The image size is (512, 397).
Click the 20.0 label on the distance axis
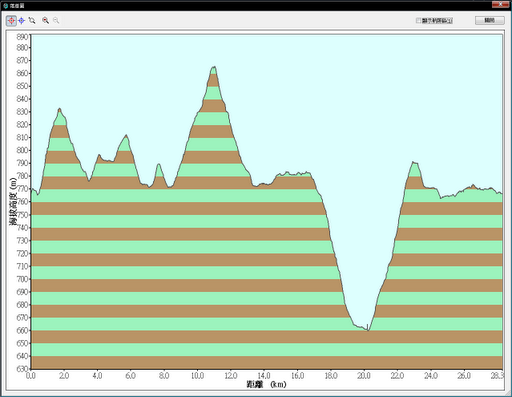click(x=364, y=376)
